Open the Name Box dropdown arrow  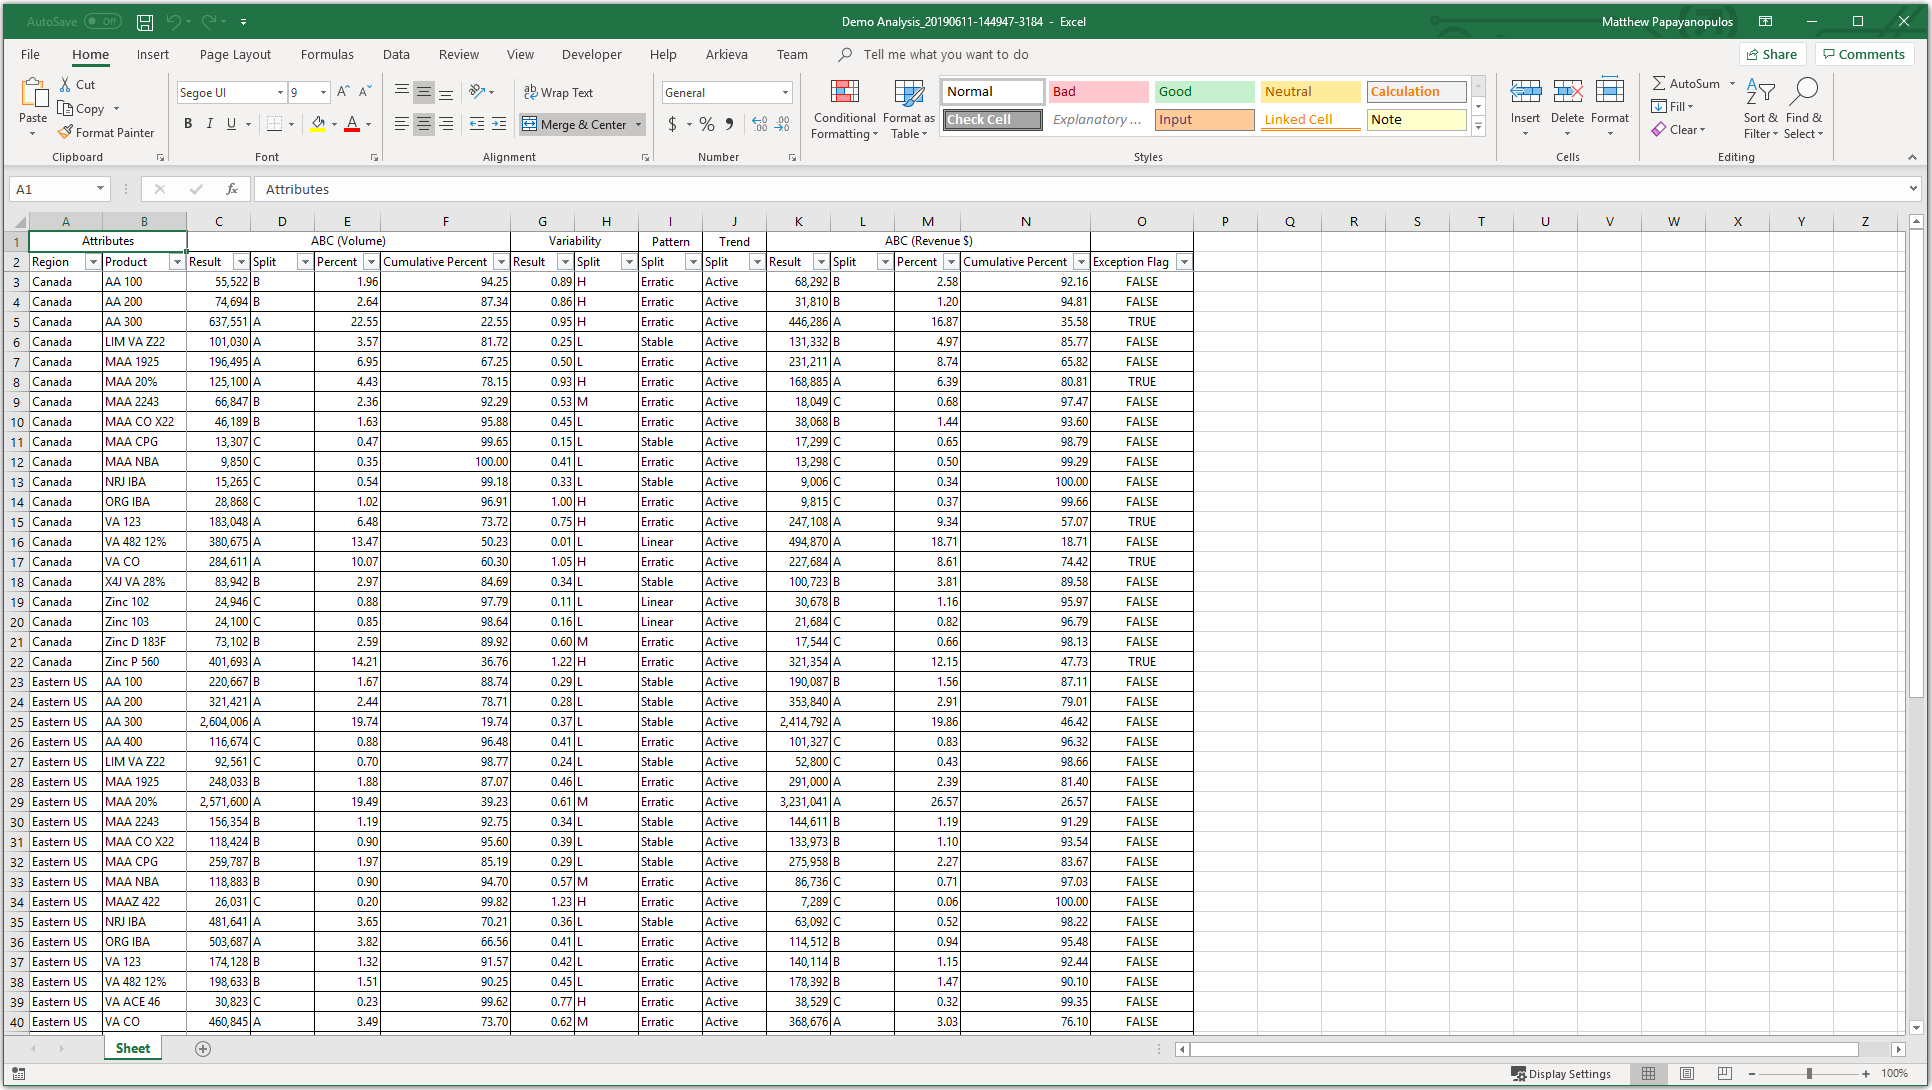click(x=100, y=189)
